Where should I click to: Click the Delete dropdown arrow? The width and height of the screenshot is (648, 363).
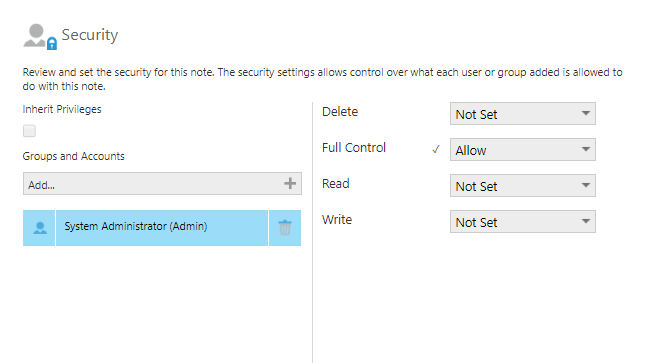[x=586, y=113]
